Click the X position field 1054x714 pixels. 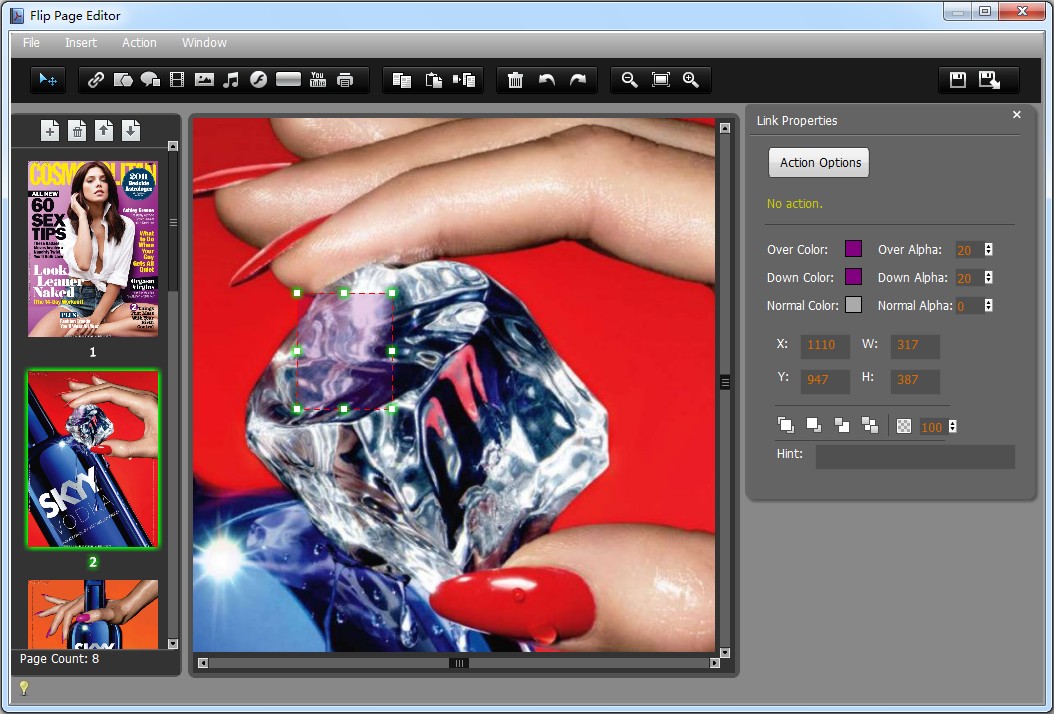[x=825, y=346]
